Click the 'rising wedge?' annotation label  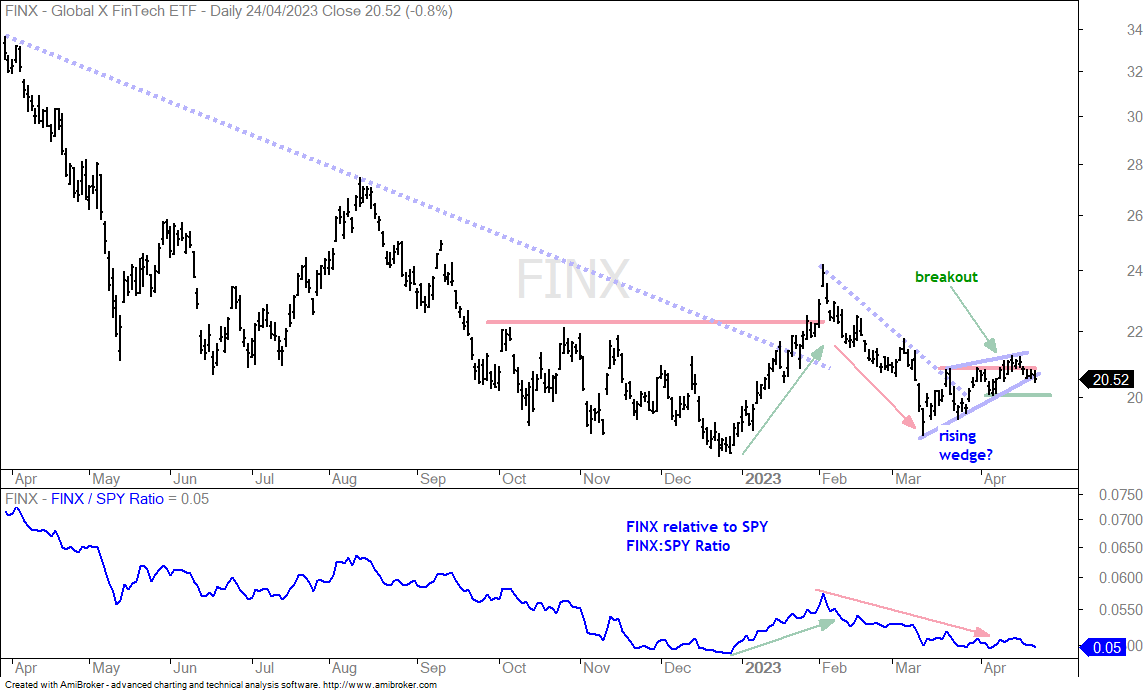[966, 446]
